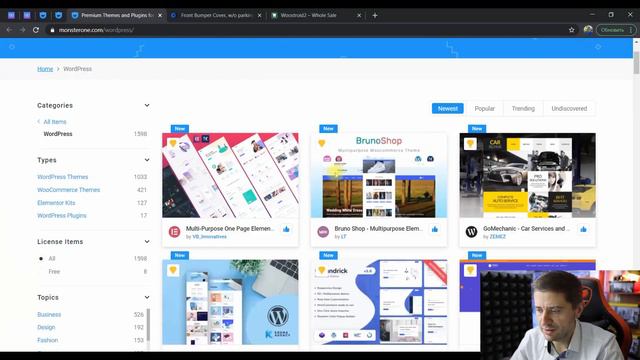The image size is (640, 360).
Task: Filter by Design topic
Action: coord(46,327)
